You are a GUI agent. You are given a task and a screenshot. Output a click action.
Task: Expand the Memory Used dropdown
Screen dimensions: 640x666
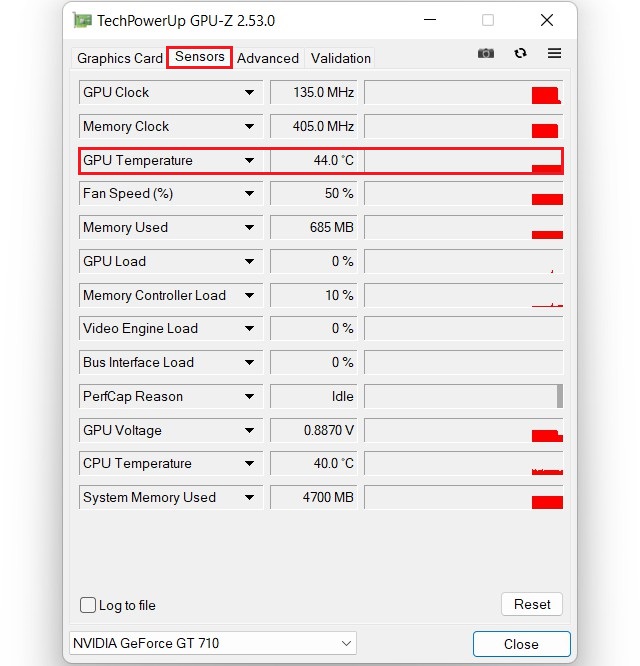[x=249, y=227]
